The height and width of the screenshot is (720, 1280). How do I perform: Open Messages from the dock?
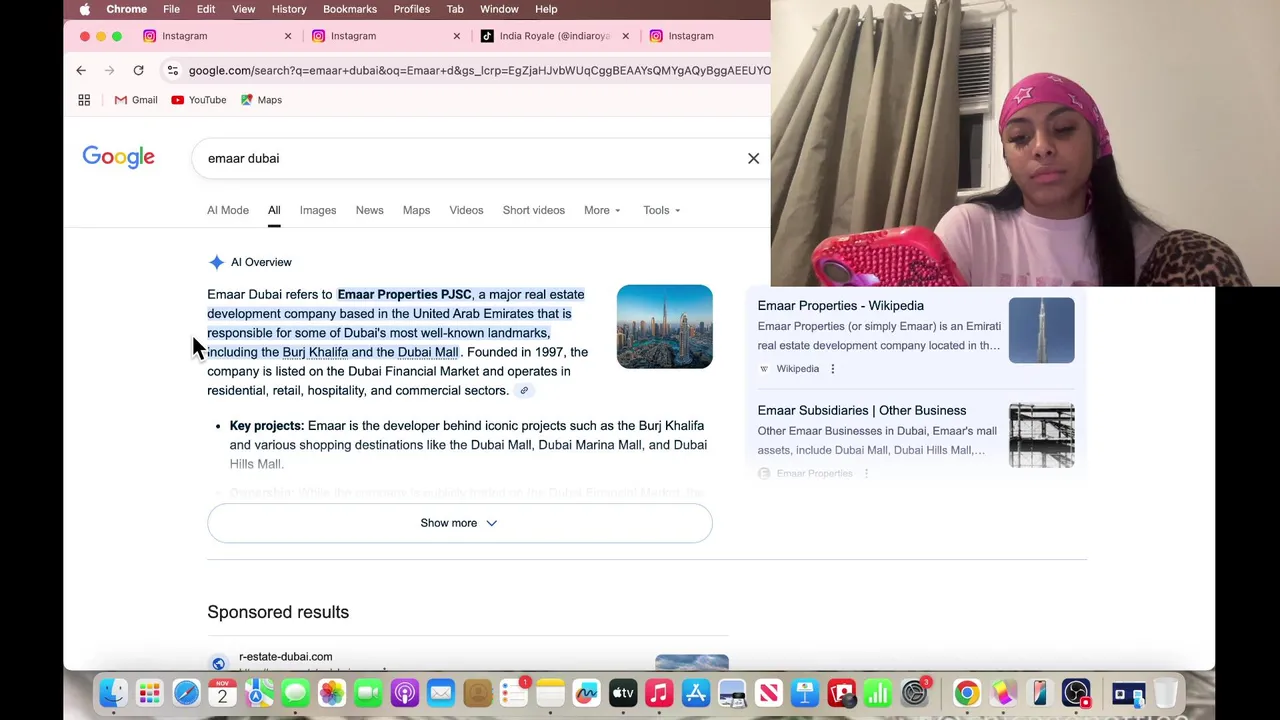[x=295, y=693]
